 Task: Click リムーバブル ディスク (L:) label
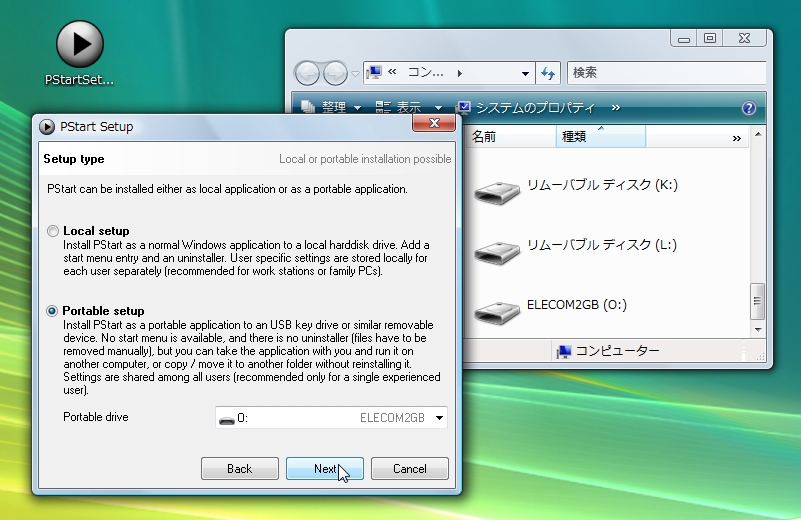[x=602, y=245]
